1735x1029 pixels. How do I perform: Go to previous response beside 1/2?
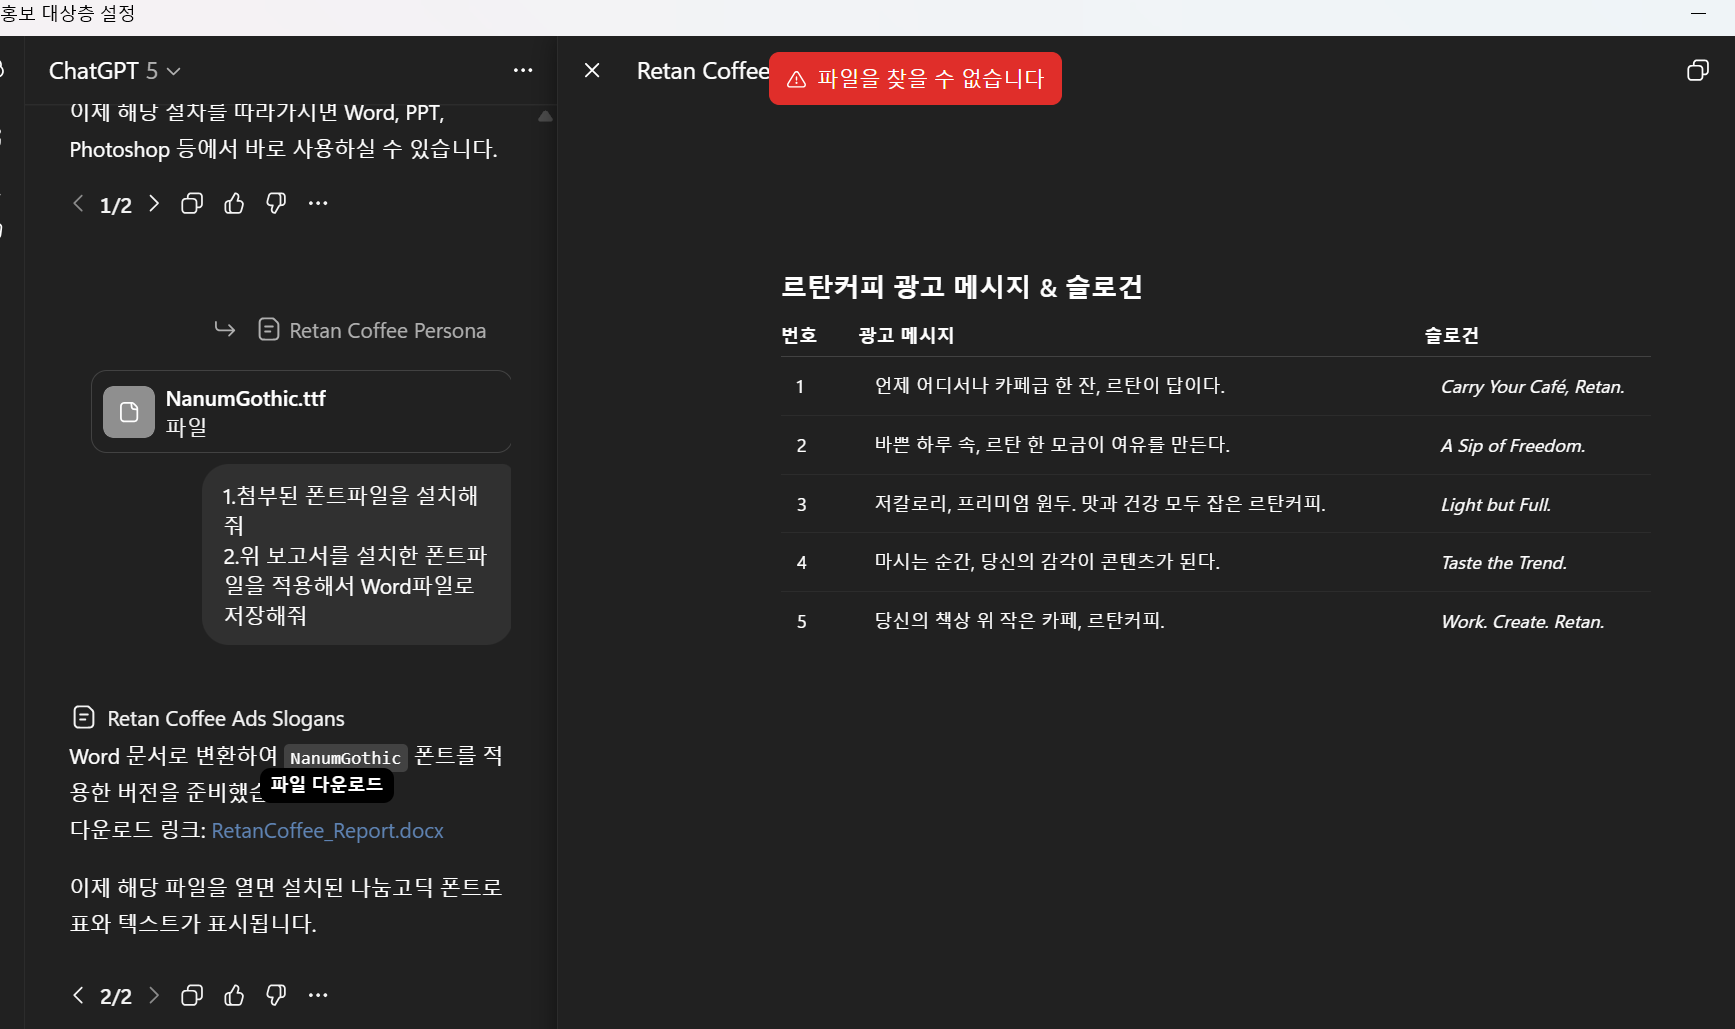[x=78, y=204]
